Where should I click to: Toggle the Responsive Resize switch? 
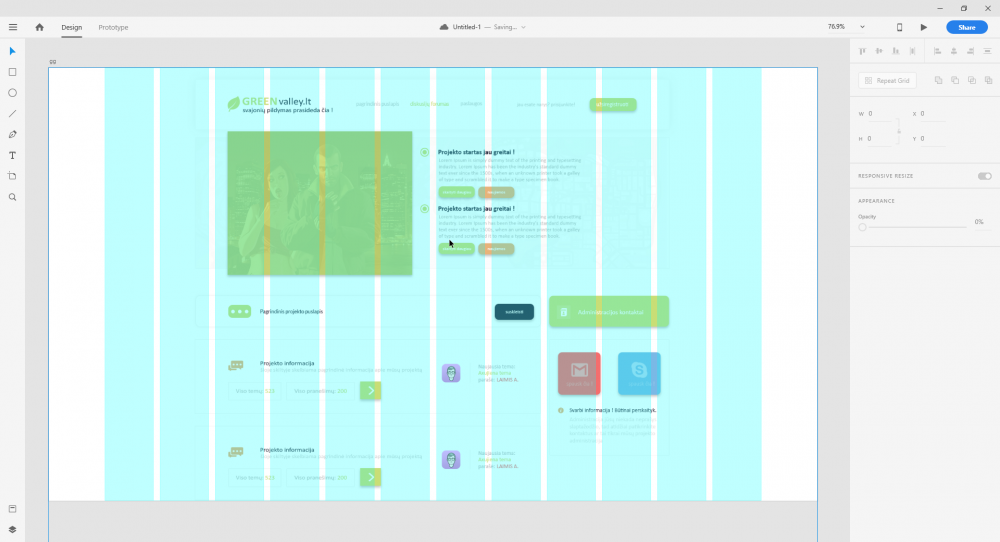984,176
